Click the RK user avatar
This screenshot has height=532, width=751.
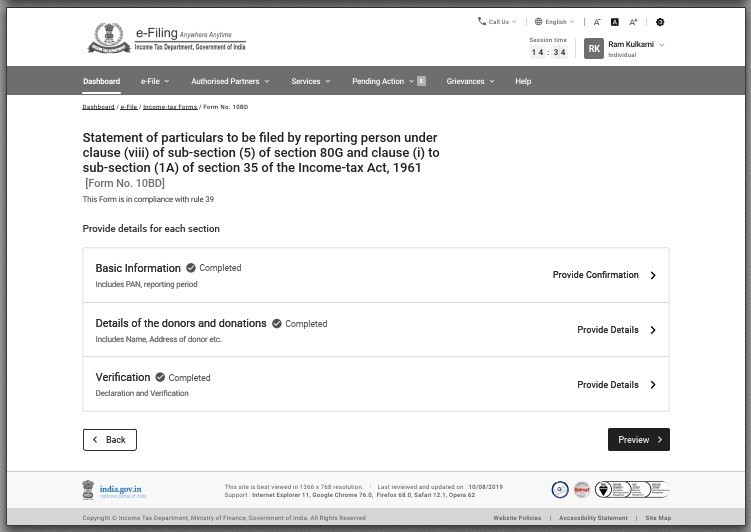(x=594, y=48)
